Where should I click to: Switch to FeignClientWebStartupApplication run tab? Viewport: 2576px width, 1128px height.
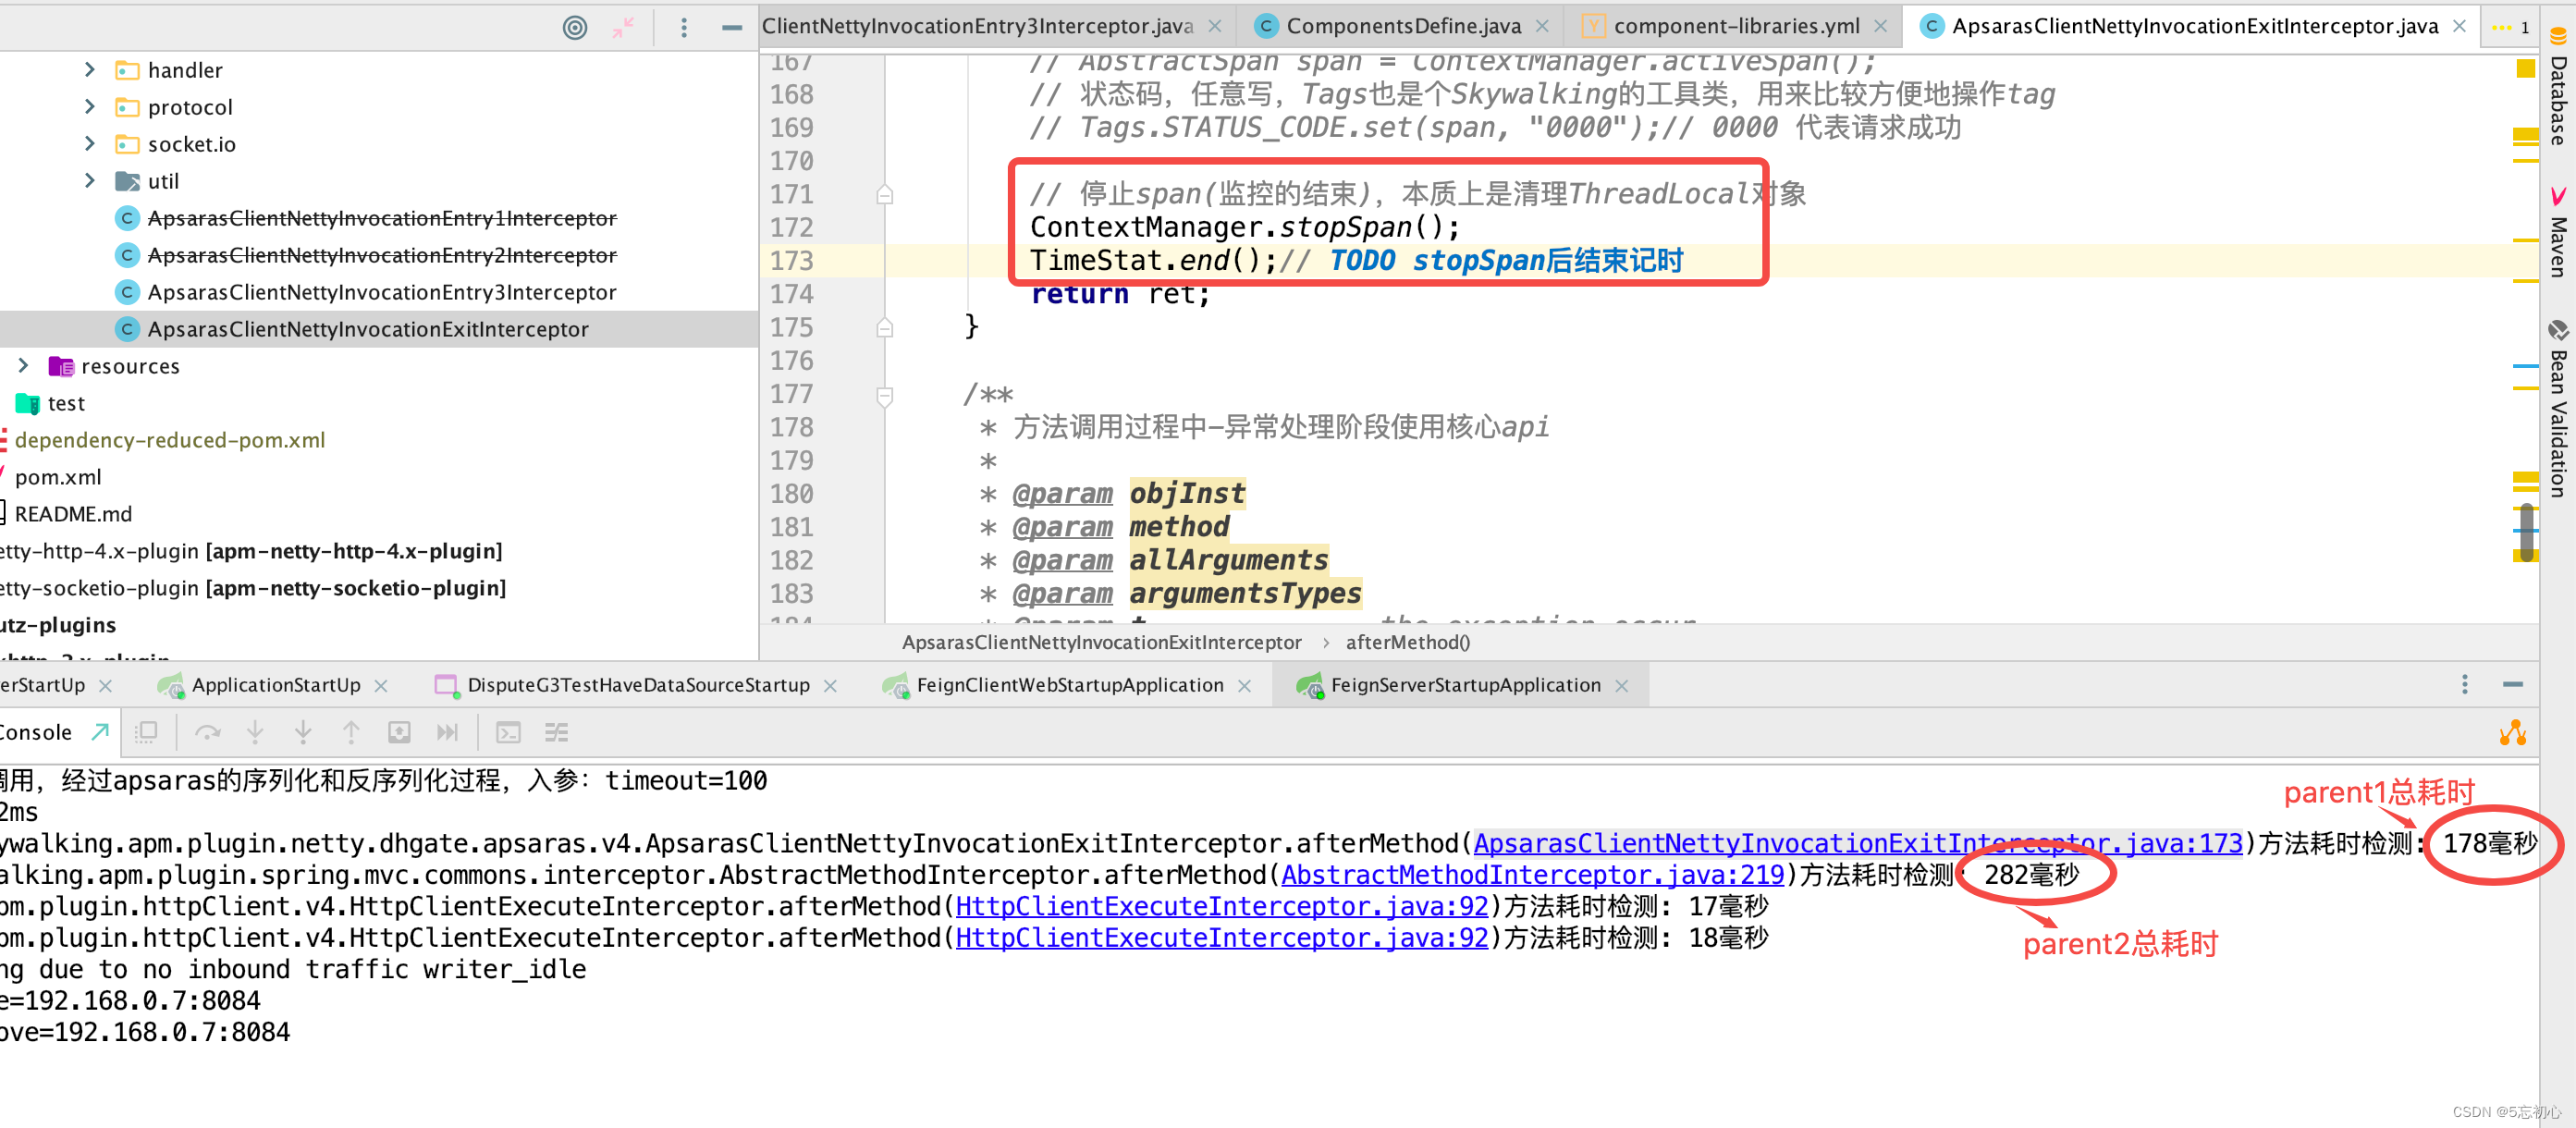(x=1069, y=685)
